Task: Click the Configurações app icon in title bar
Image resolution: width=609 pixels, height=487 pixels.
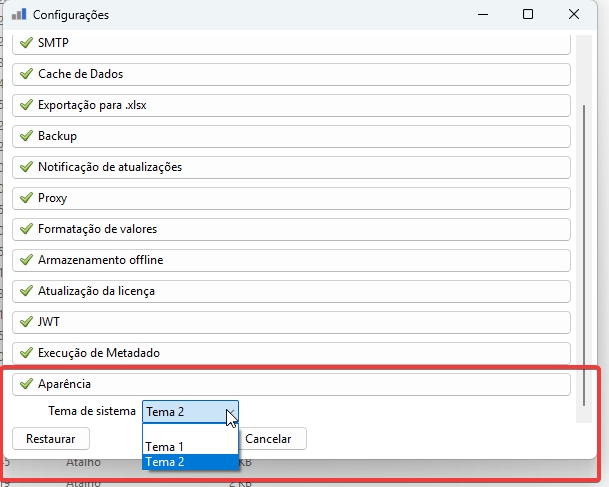Action: [x=18, y=15]
